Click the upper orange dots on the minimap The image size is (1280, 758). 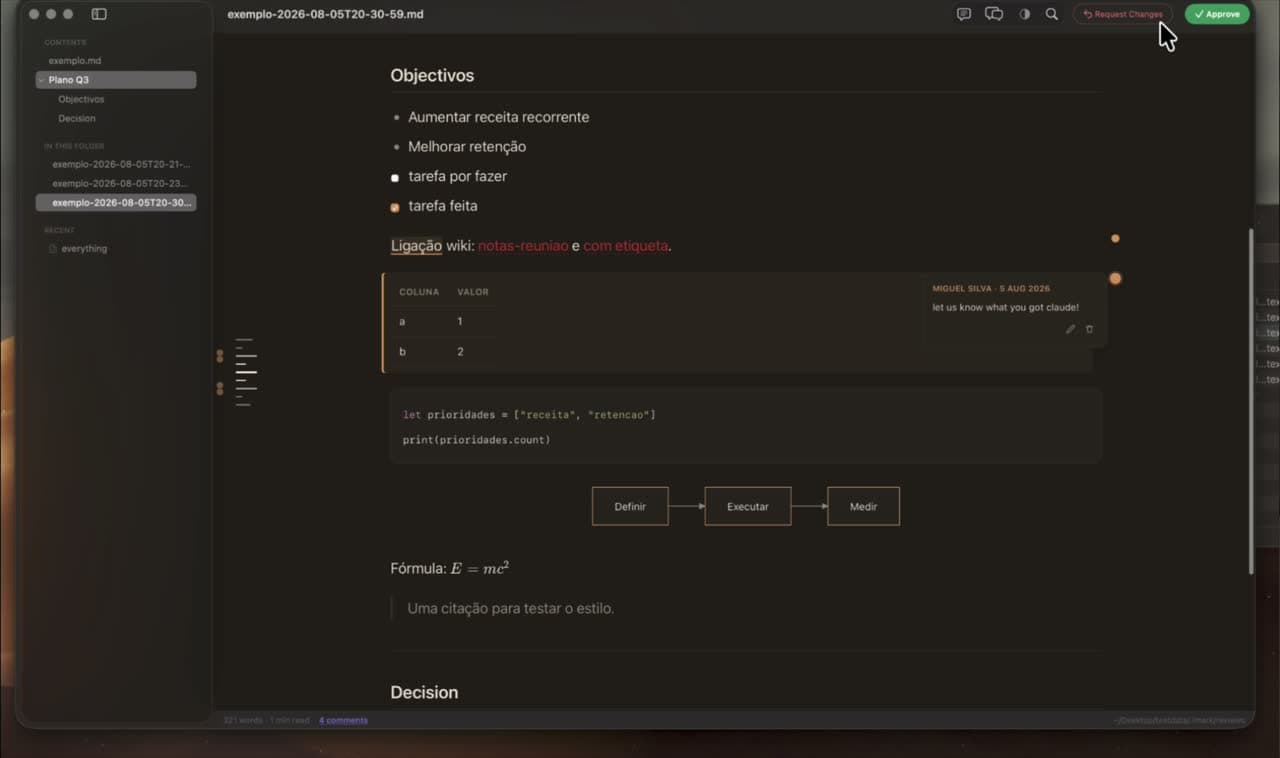coord(220,355)
